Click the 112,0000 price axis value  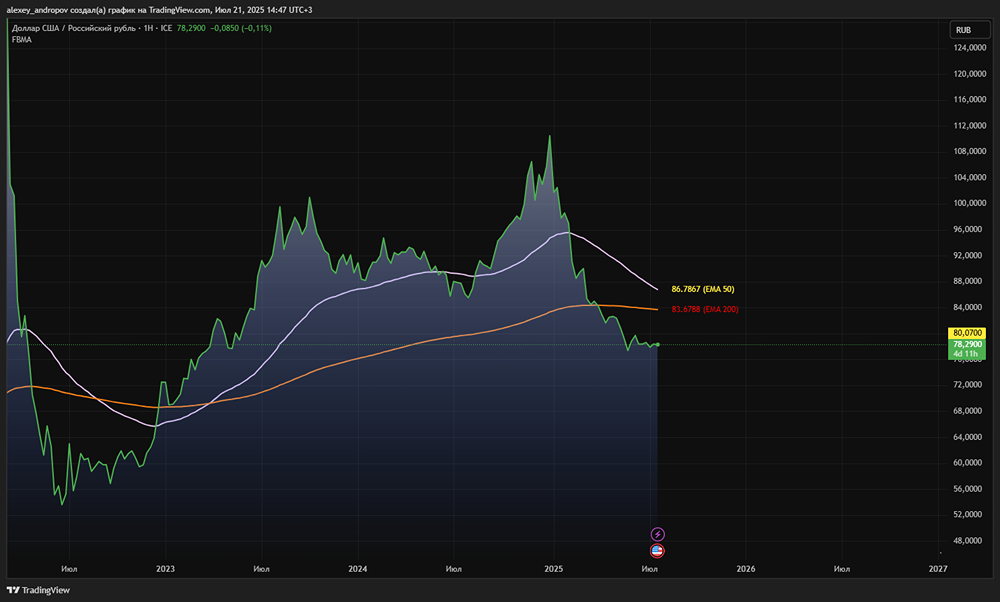click(969, 126)
